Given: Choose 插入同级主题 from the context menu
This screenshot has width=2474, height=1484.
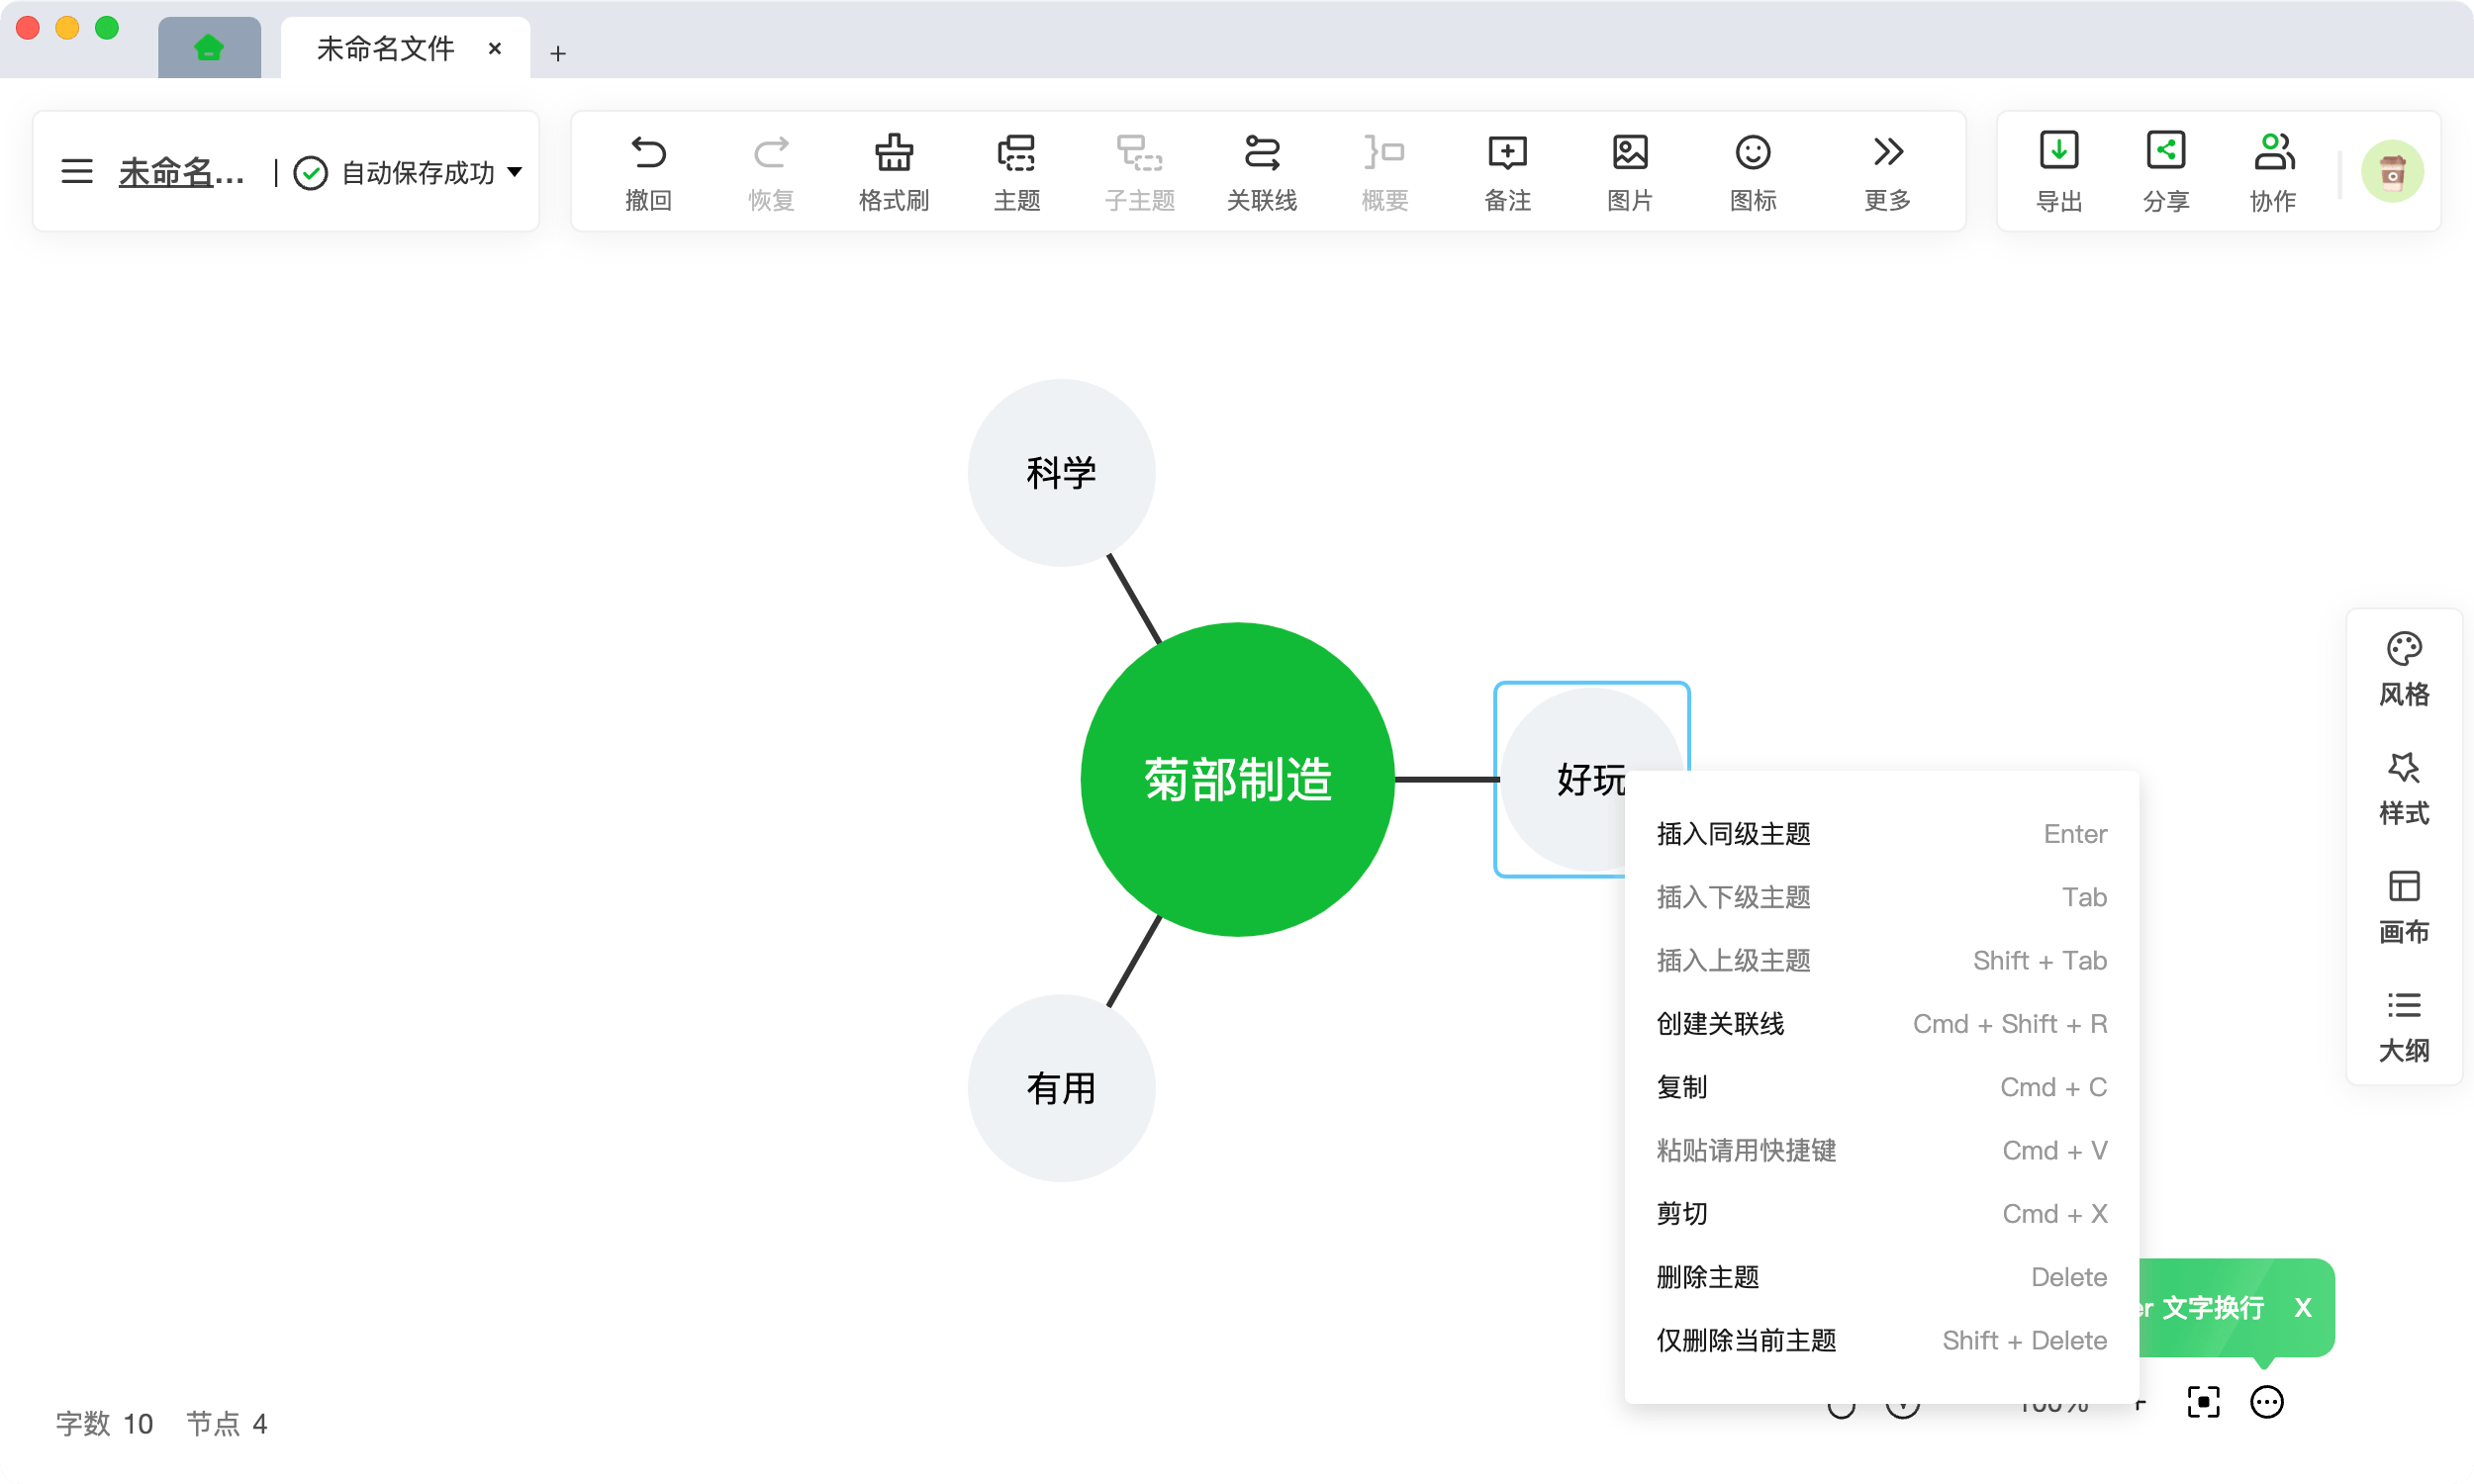Looking at the screenshot, I should coord(1733,834).
